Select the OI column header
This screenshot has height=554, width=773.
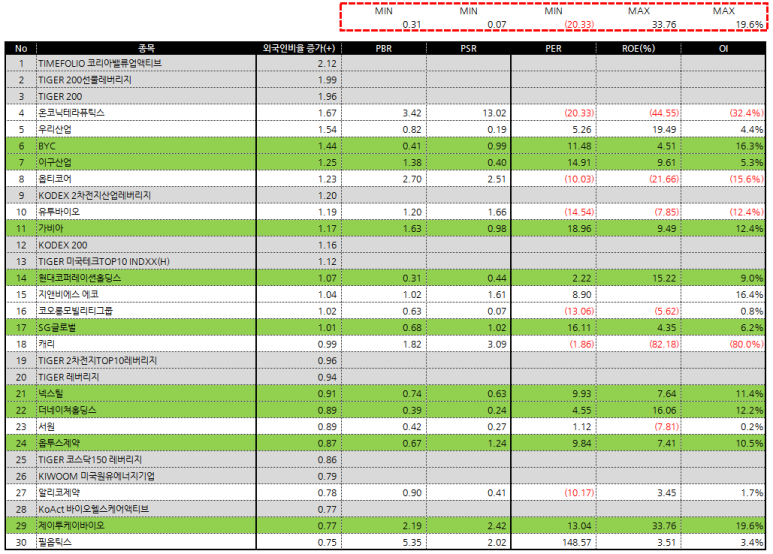[723, 48]
